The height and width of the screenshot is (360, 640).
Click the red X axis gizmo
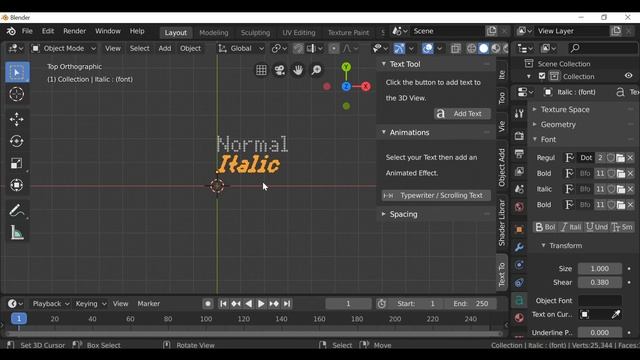coord(366,87)
